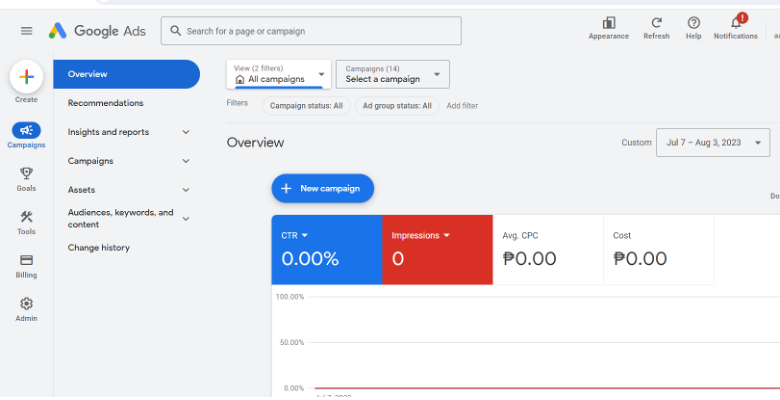Open the date range Jul 7 – Aug 3, 2023 dropdown
780x400 pixels.
click(x=713, y=143)
